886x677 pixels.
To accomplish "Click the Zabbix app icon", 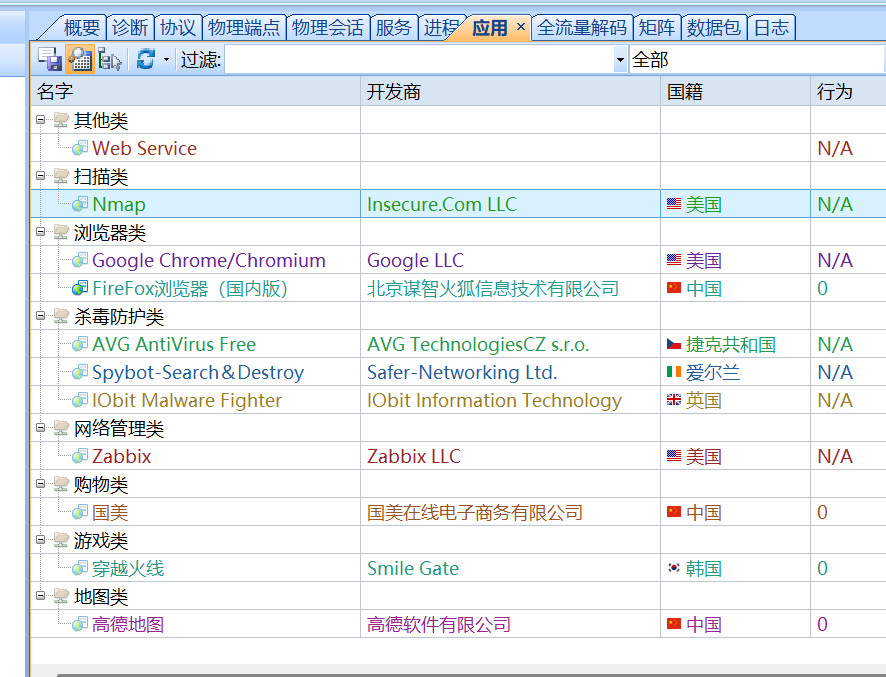I will [x=80, y=456].
